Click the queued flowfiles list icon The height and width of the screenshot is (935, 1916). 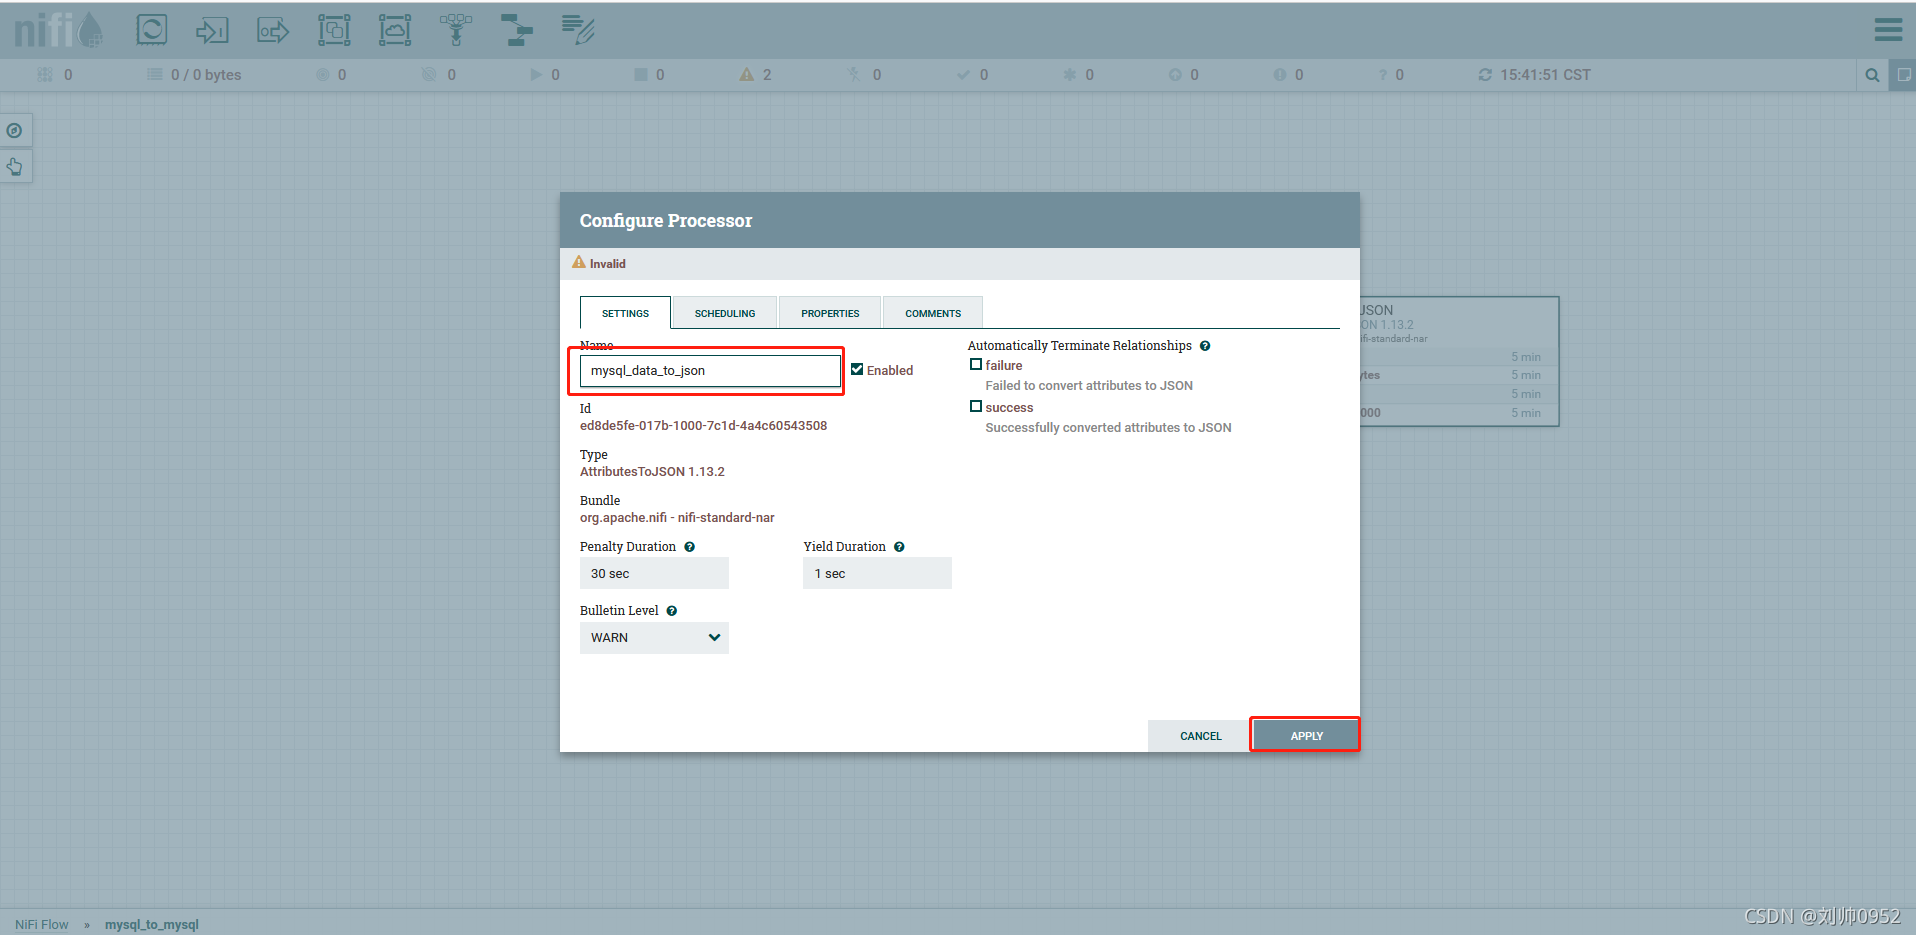tap(154, 75)
